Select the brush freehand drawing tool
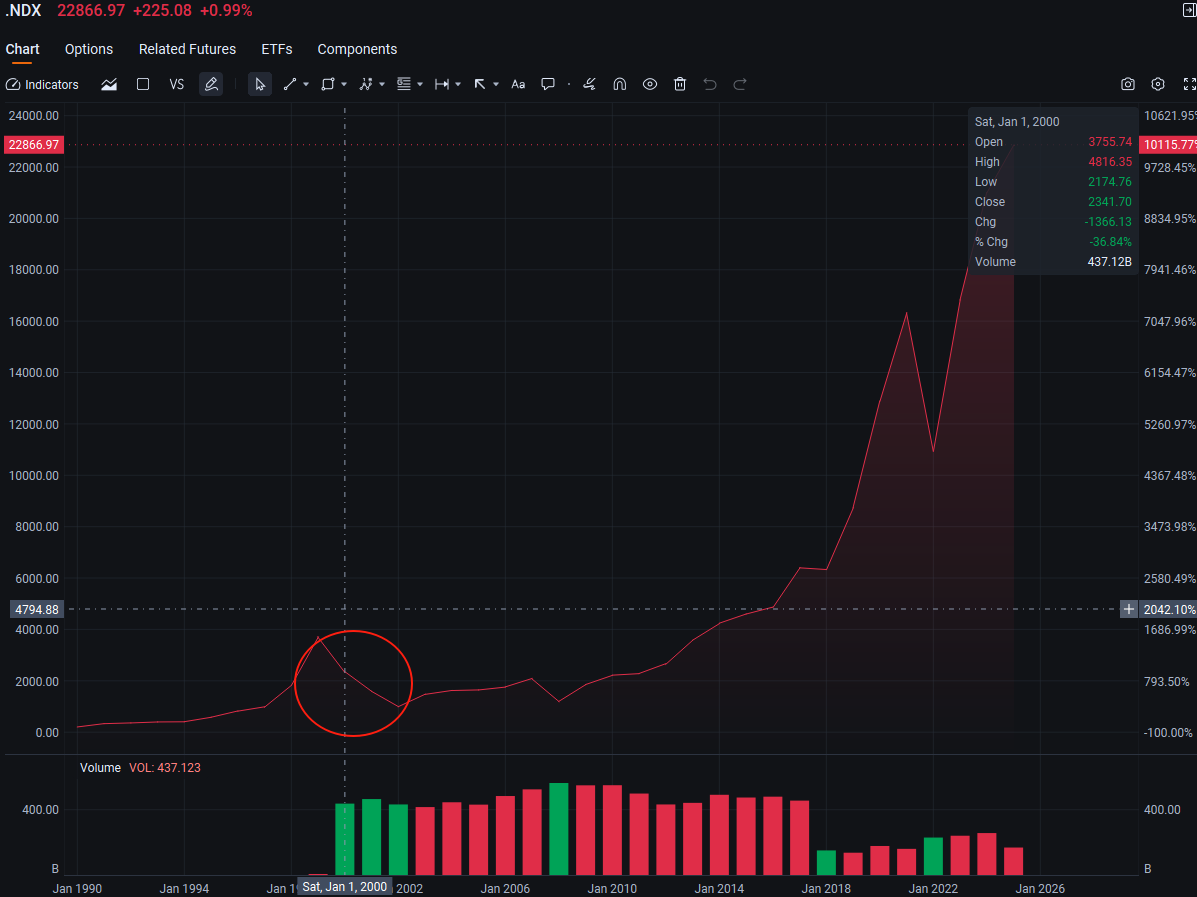Image resolution: width=1197 pixels, height=897 pixels. (589, 85)
